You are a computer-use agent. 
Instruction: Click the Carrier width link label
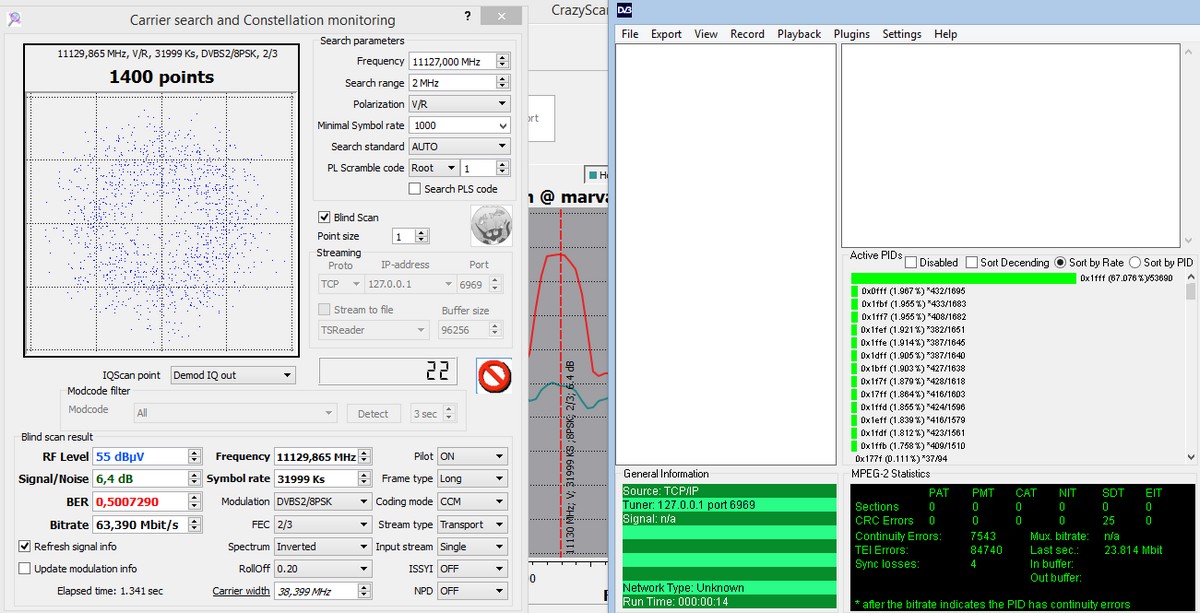coord(241,591)
